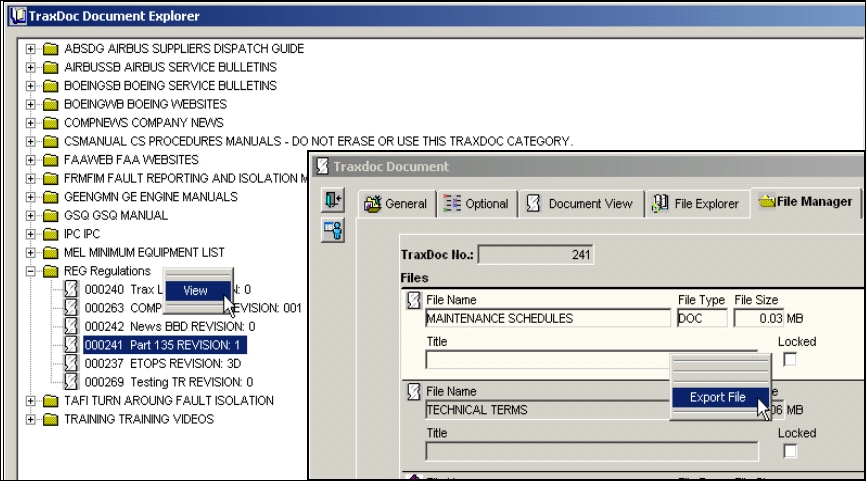Click open folder icon of REG Regulations
This screenshot has height=481, width=866.
50,271
